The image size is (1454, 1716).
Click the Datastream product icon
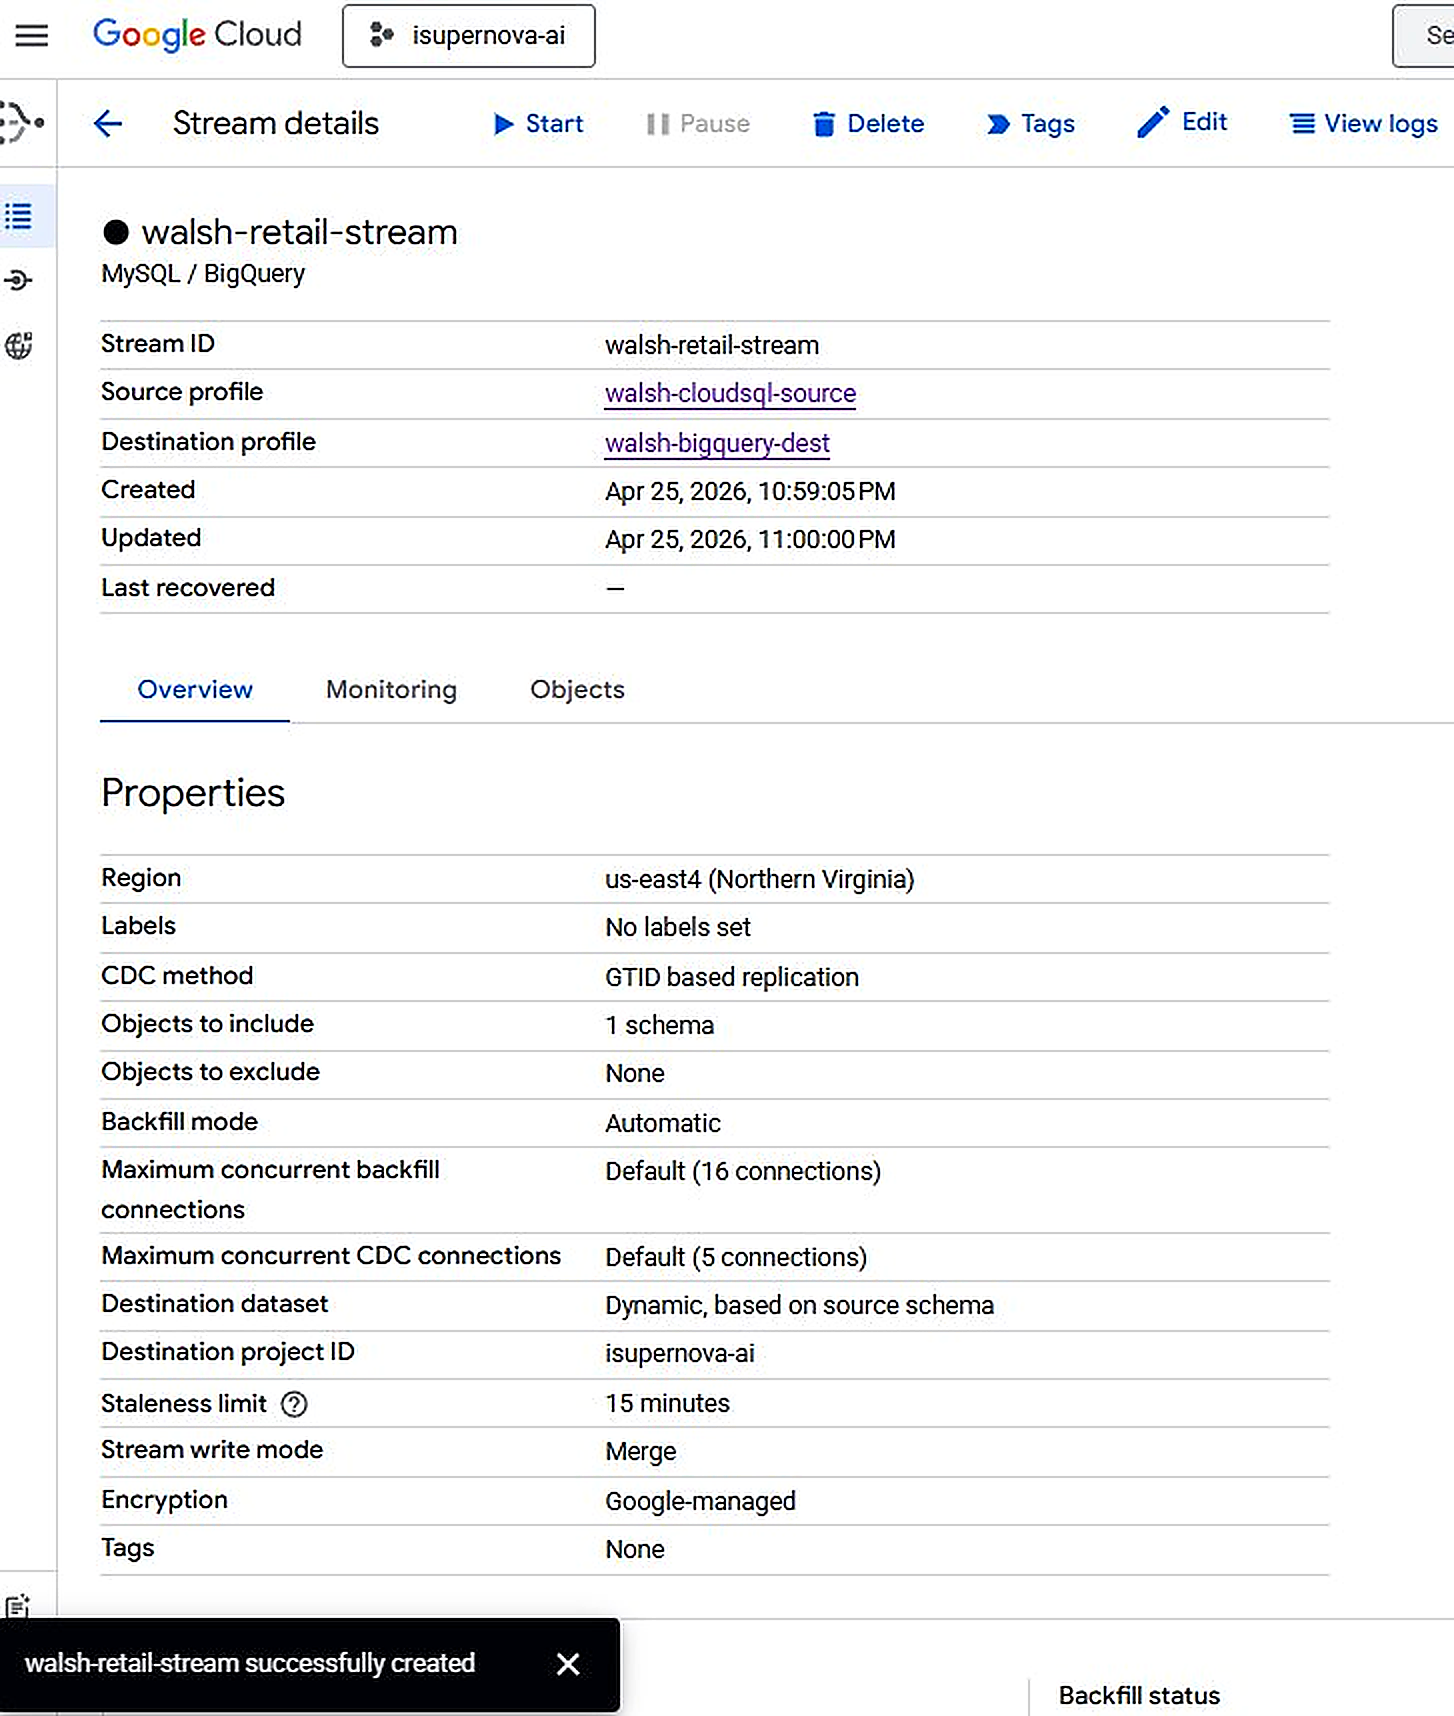pyautogui.click(x=21, y=123)
